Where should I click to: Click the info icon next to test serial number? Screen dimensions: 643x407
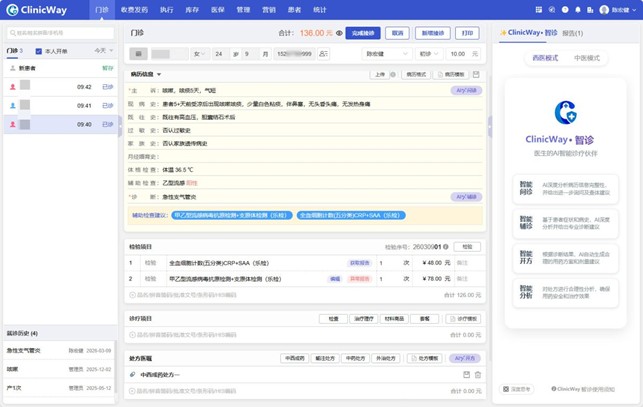tap(446, 247)
